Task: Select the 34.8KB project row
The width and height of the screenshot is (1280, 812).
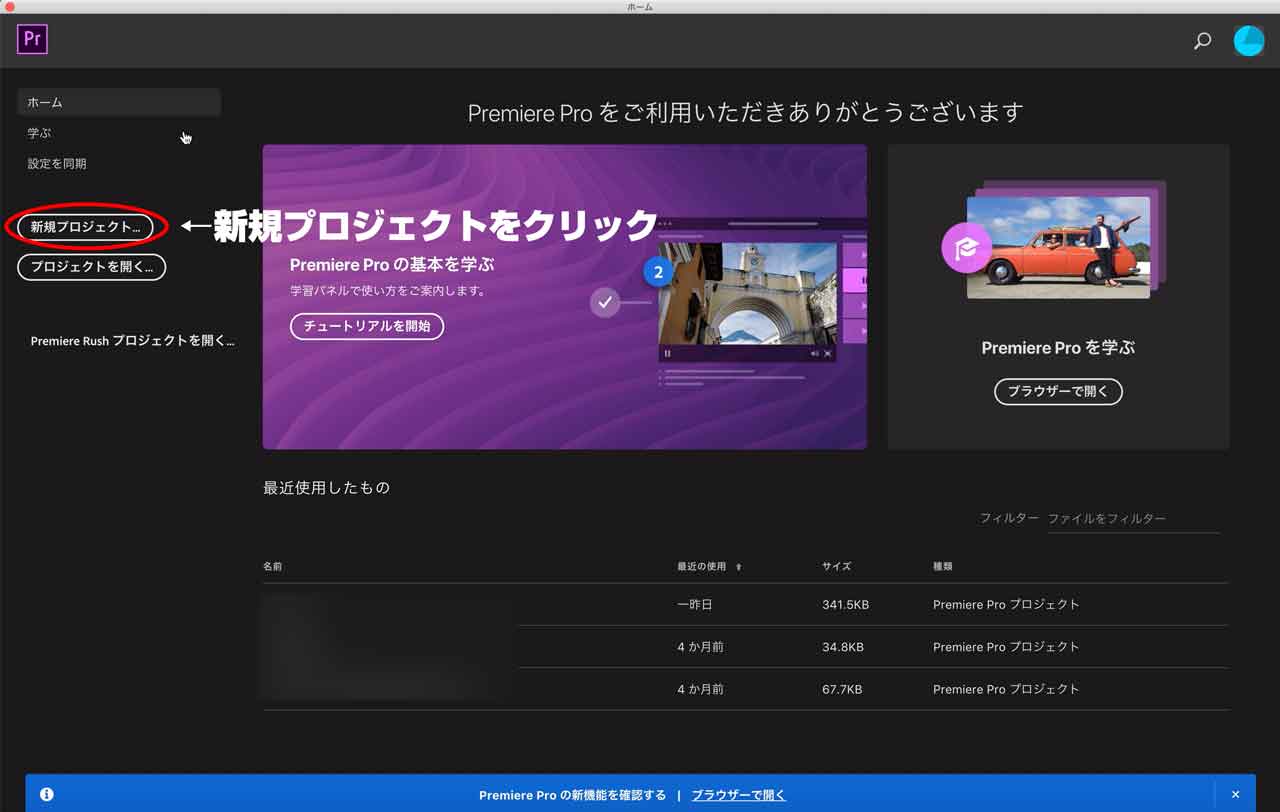Action: click(x=745, y=647)
